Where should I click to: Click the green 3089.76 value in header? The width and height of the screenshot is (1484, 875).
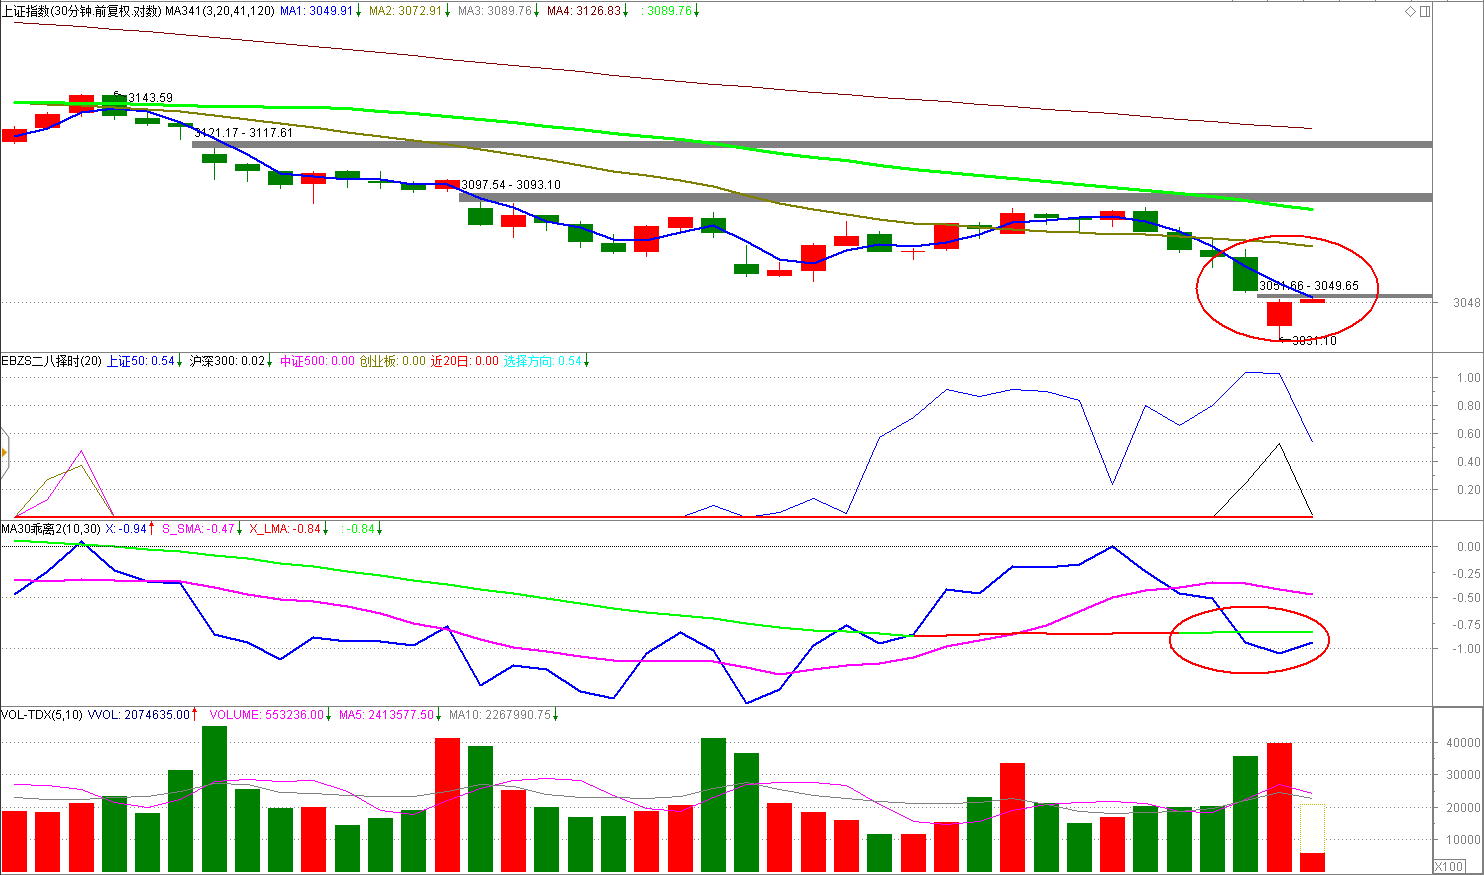(x=669, y=11)
